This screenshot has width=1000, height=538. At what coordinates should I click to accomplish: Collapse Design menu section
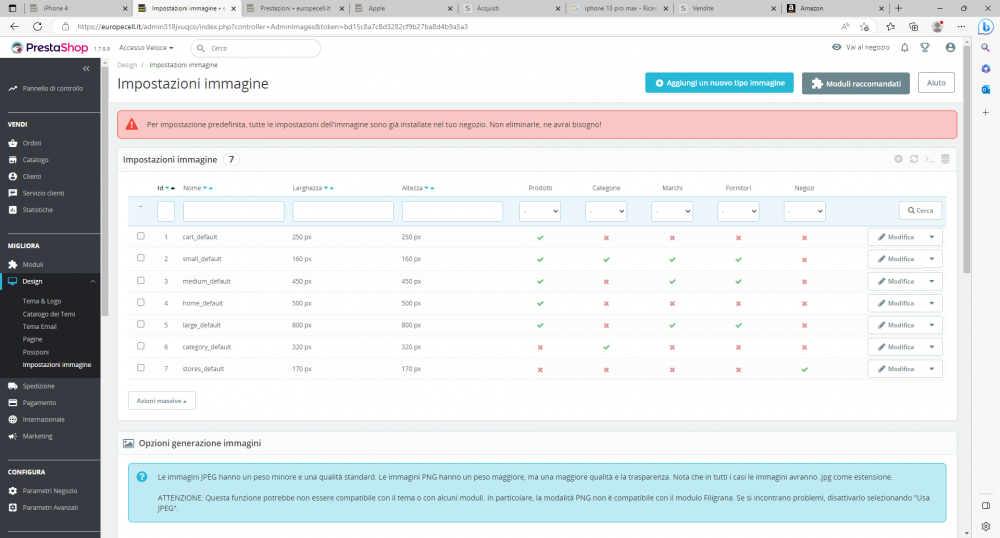92,281
